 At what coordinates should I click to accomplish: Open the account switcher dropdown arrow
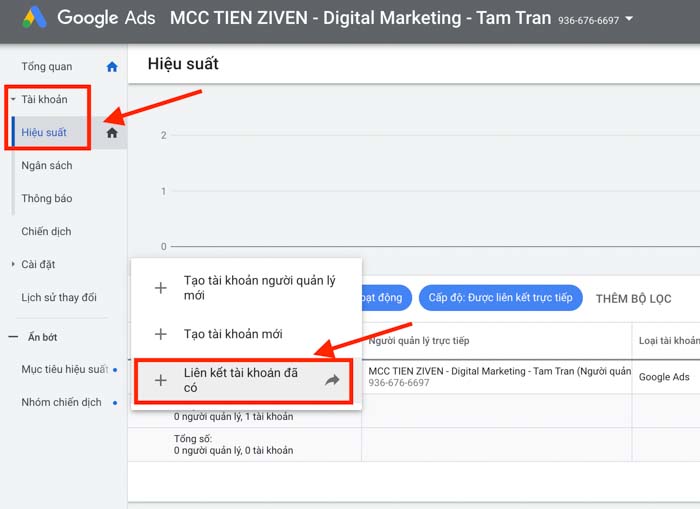pos(629,19)
